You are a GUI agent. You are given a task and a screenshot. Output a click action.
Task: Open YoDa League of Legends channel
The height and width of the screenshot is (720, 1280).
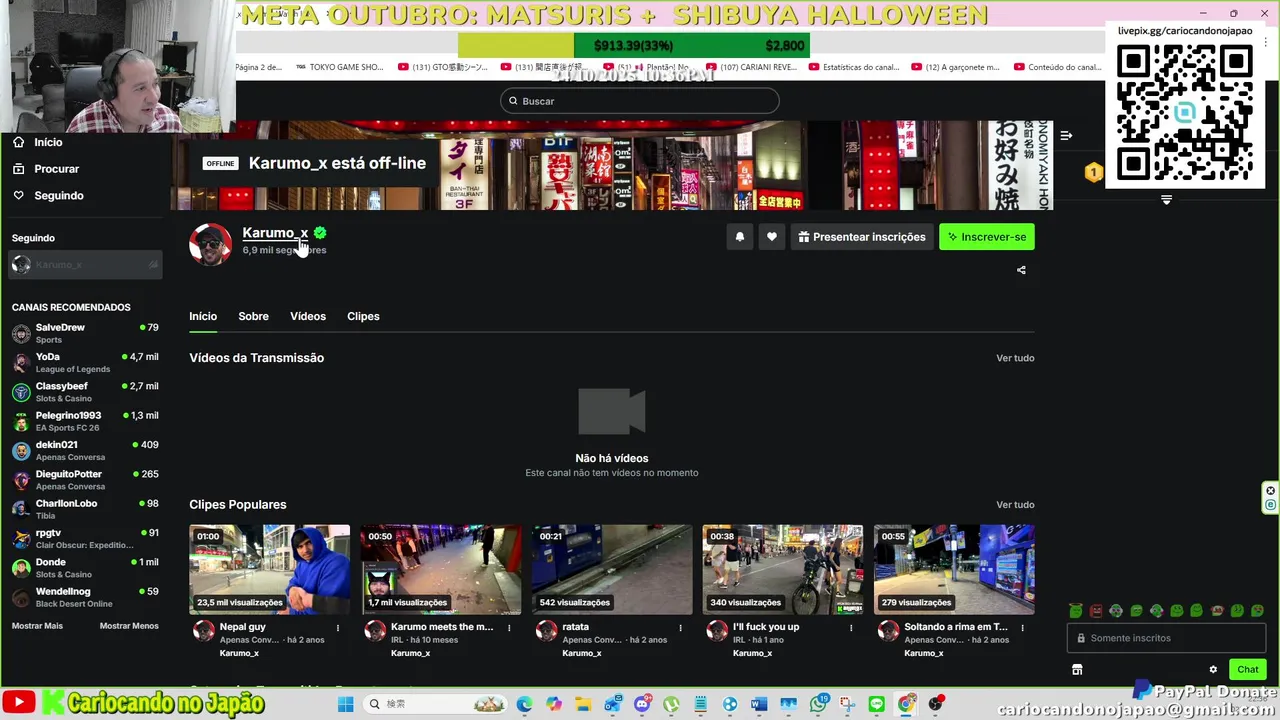click(85, 362)
